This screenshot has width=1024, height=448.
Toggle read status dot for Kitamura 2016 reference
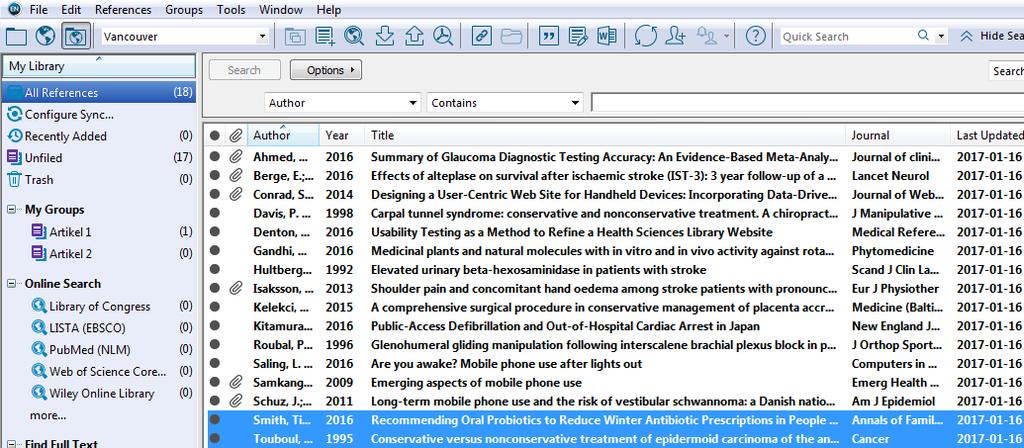pyautogui.click(x=215, y=326)
